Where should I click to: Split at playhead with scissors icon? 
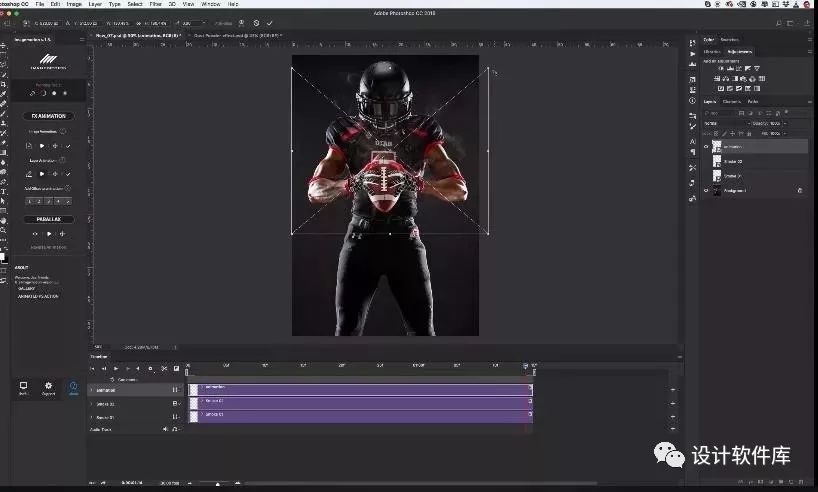[x=164, y=368]
